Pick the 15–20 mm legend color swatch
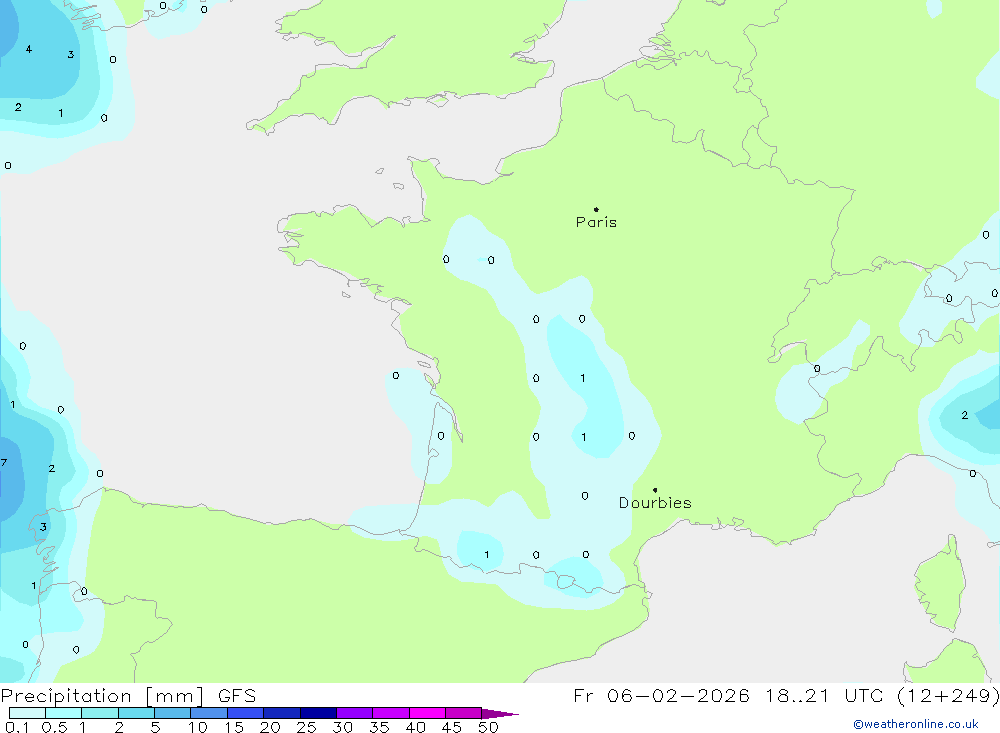This screenshot has width=1000, height=733. tap(246, 713)
